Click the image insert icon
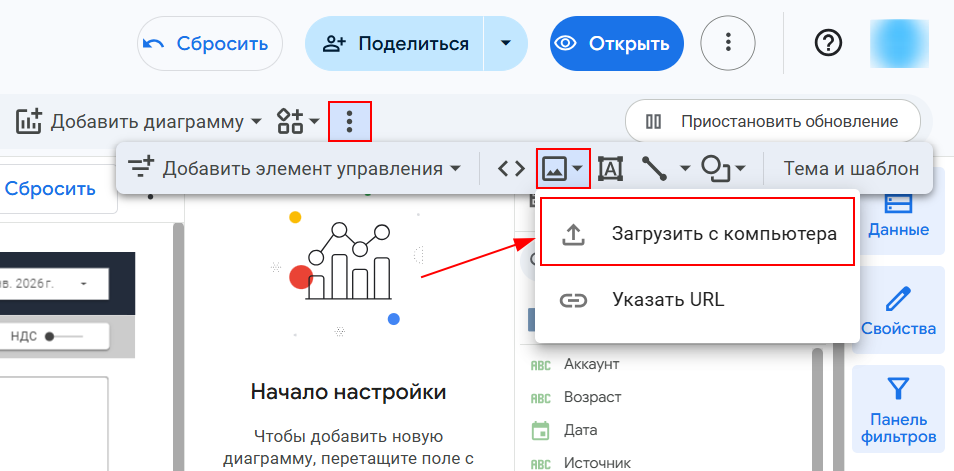954x471 pixels. coord(555,169)
